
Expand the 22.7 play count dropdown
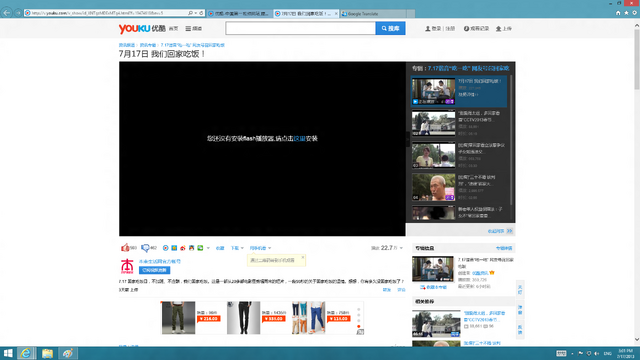(401, 248)
